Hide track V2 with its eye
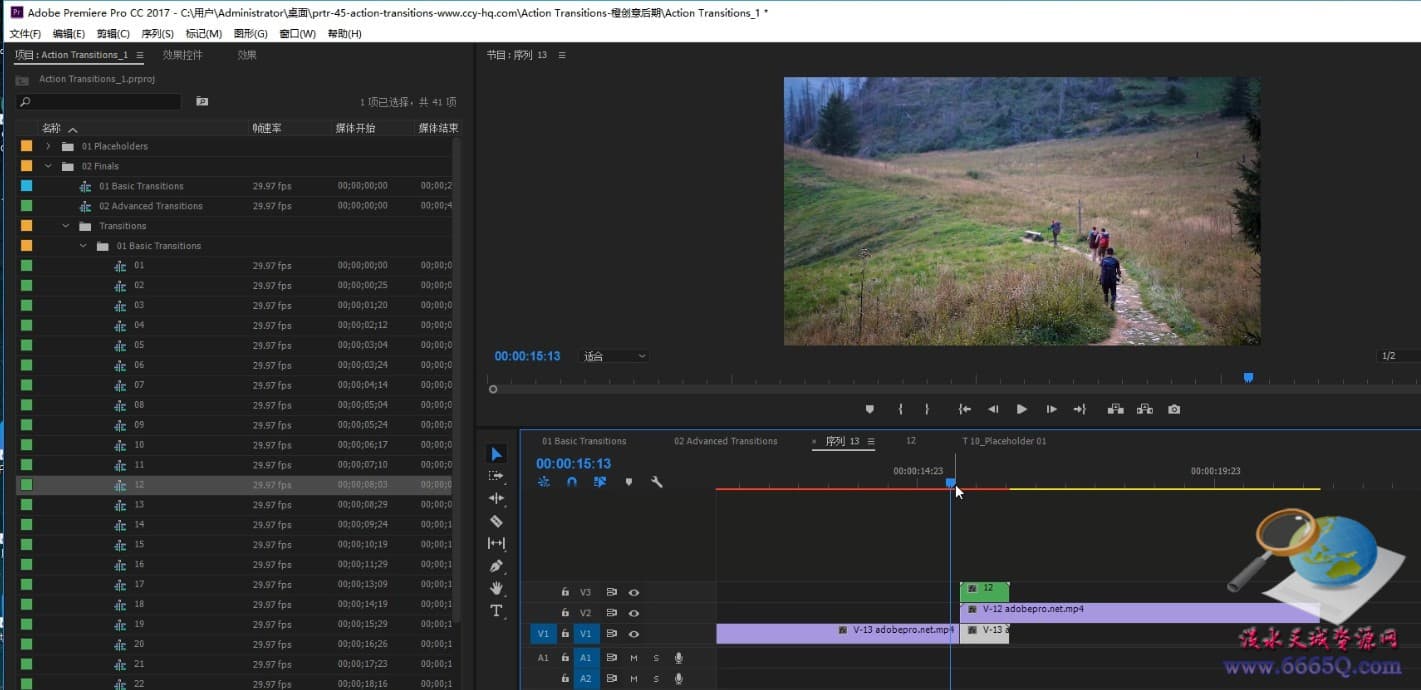The height and width of the screenshot is (690, 1421). 634,613
